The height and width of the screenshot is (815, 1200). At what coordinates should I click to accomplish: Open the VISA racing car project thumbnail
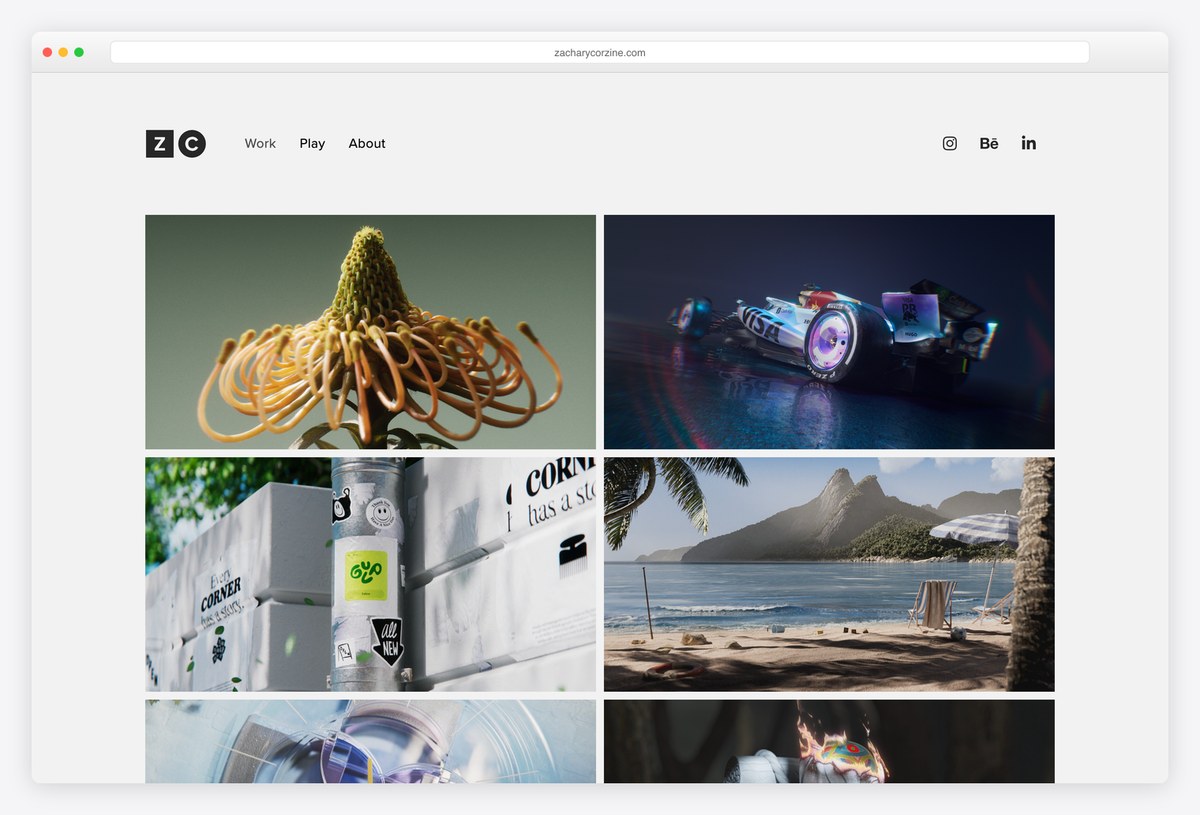[x=829, y=332]
